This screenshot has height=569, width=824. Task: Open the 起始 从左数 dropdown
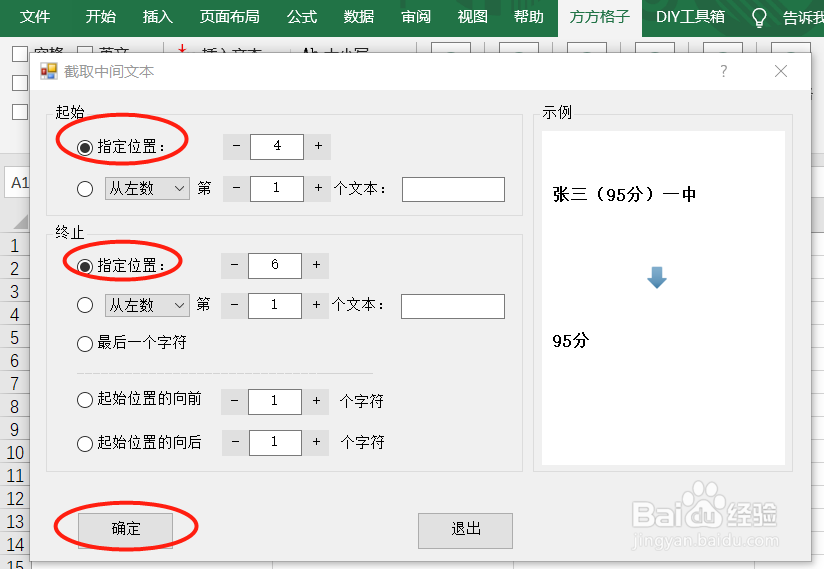tap(147, 188)
